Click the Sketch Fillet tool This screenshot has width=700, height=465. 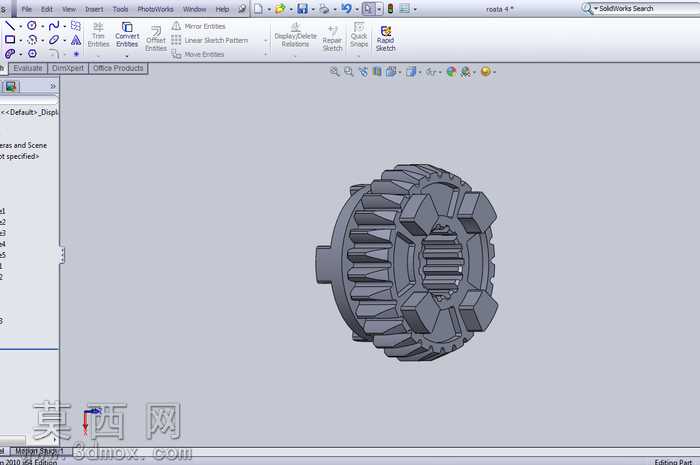[54, 54]
